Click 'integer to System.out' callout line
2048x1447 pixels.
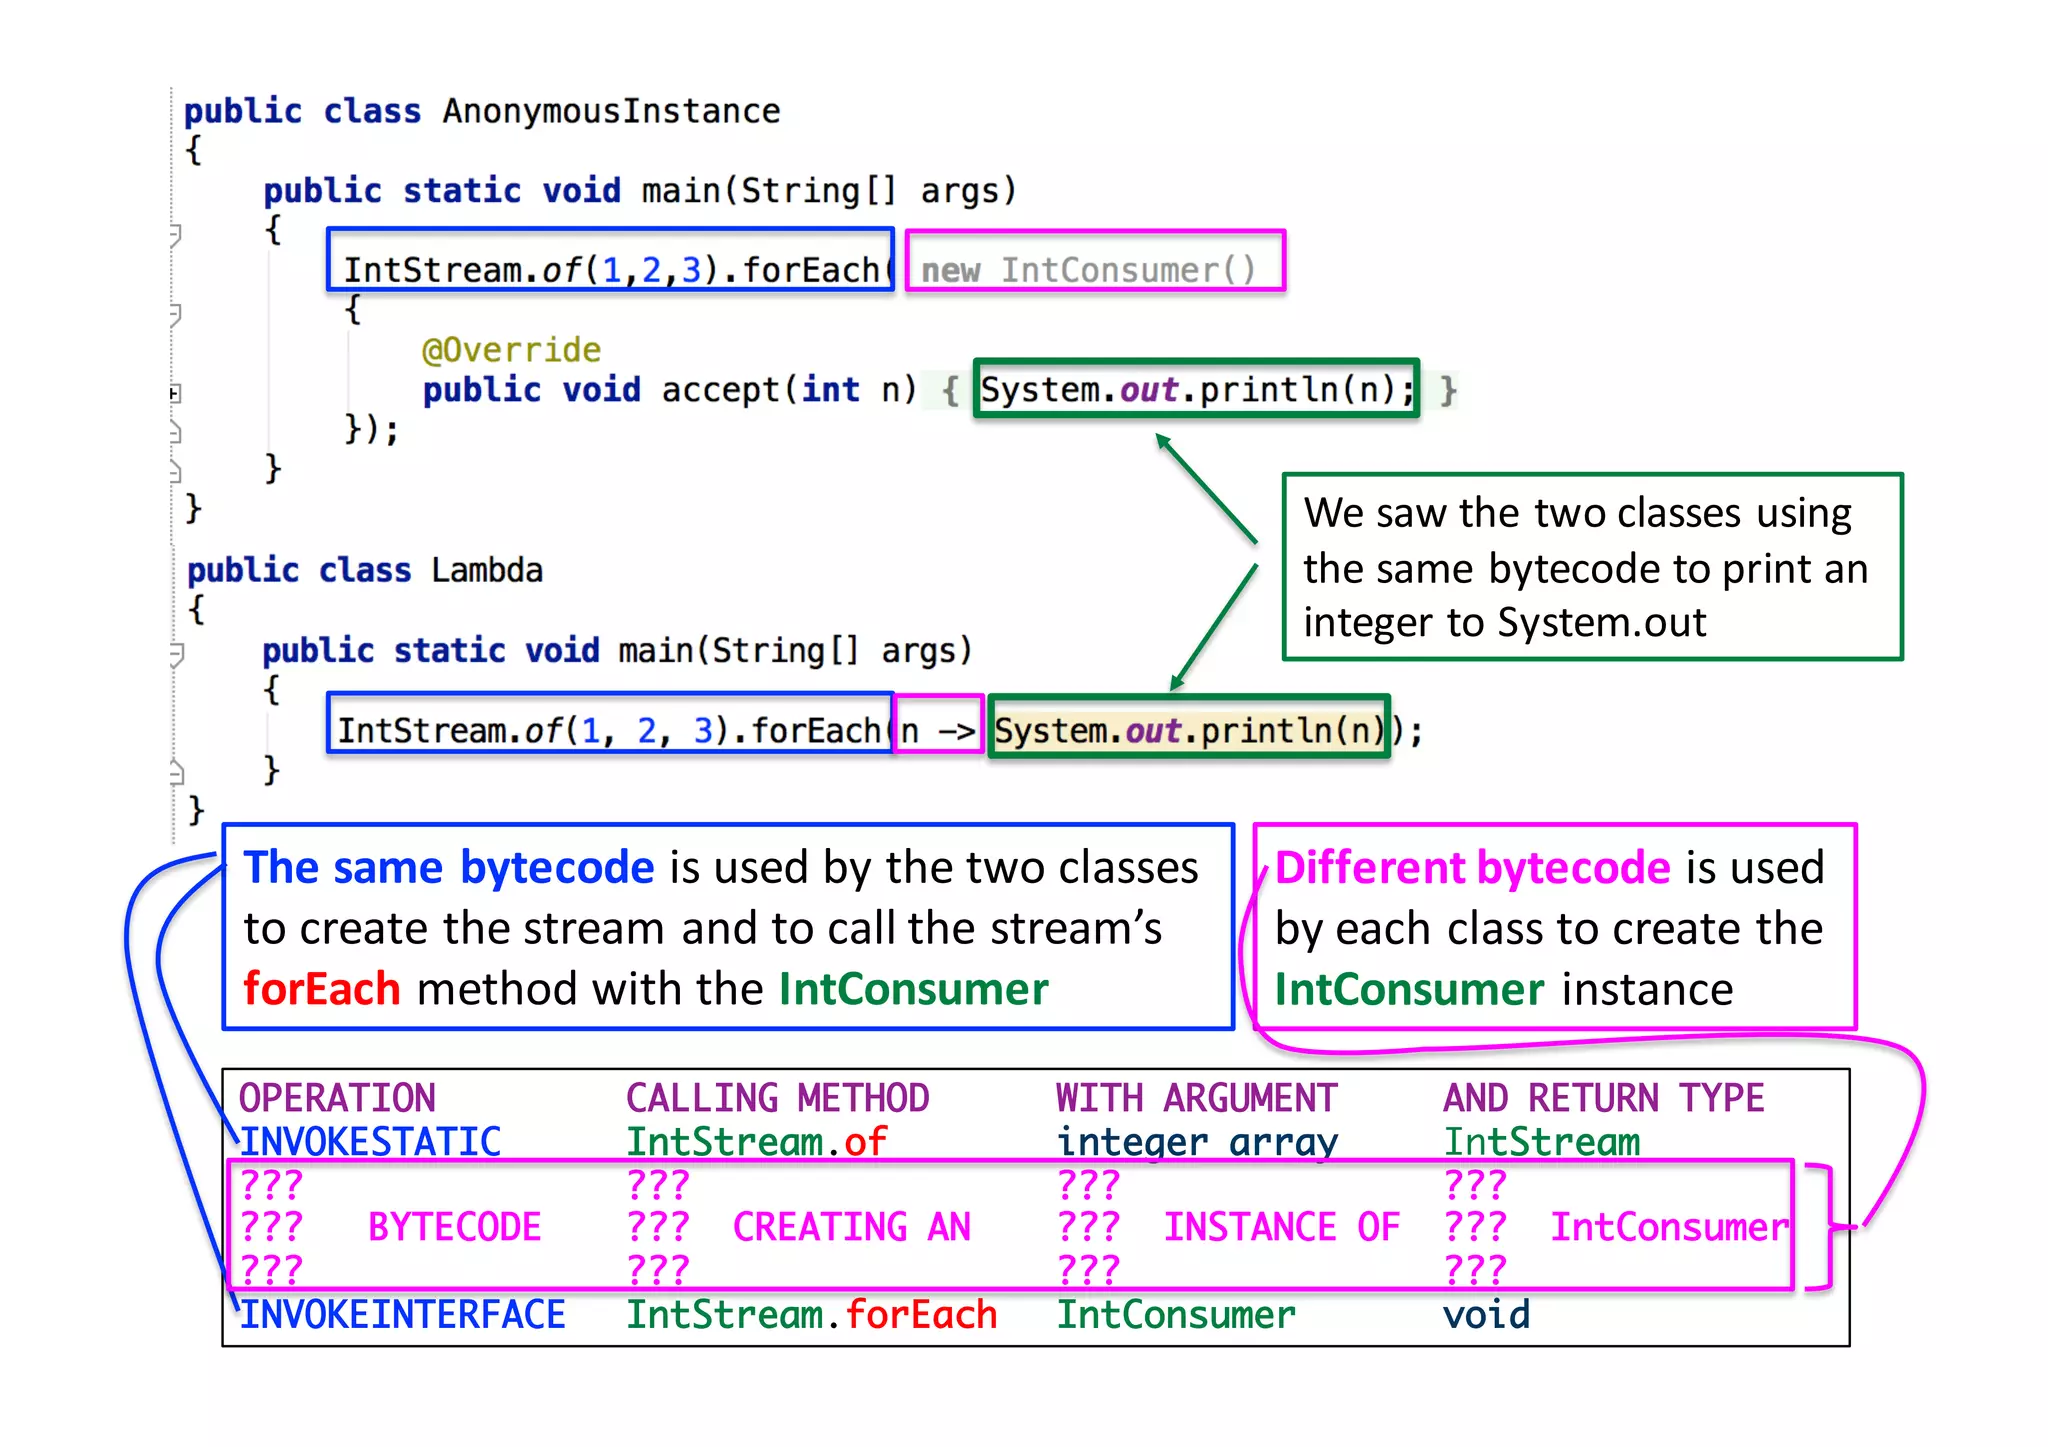[1504, 623]
